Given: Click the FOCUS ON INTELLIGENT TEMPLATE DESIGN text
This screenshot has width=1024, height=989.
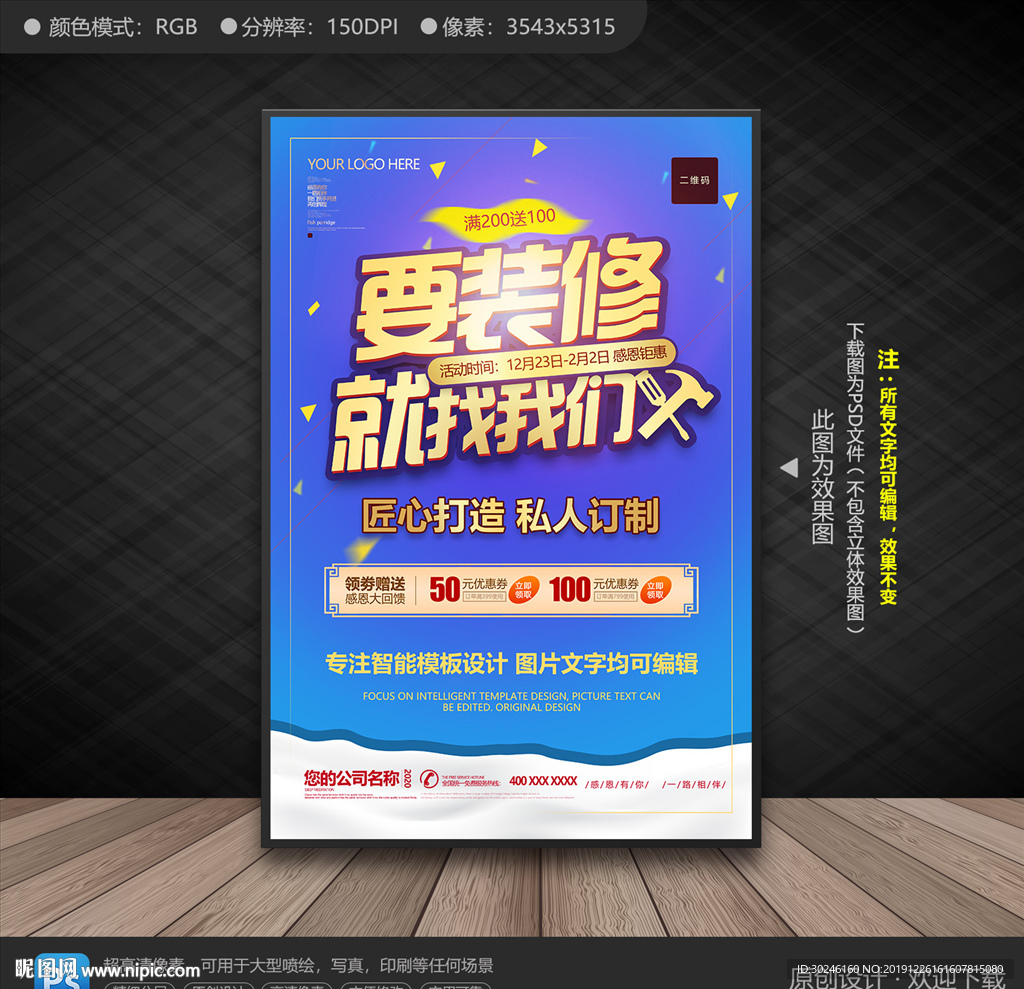Looking at the screenshot, I should pos(511,702).
